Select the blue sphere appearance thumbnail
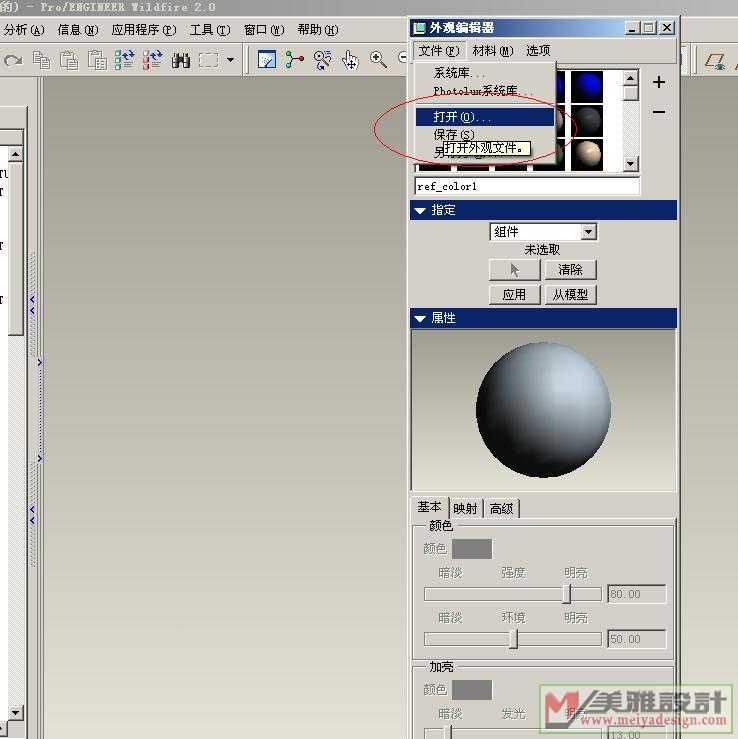This screenshot has height=739, width=738. click(587, 86)
